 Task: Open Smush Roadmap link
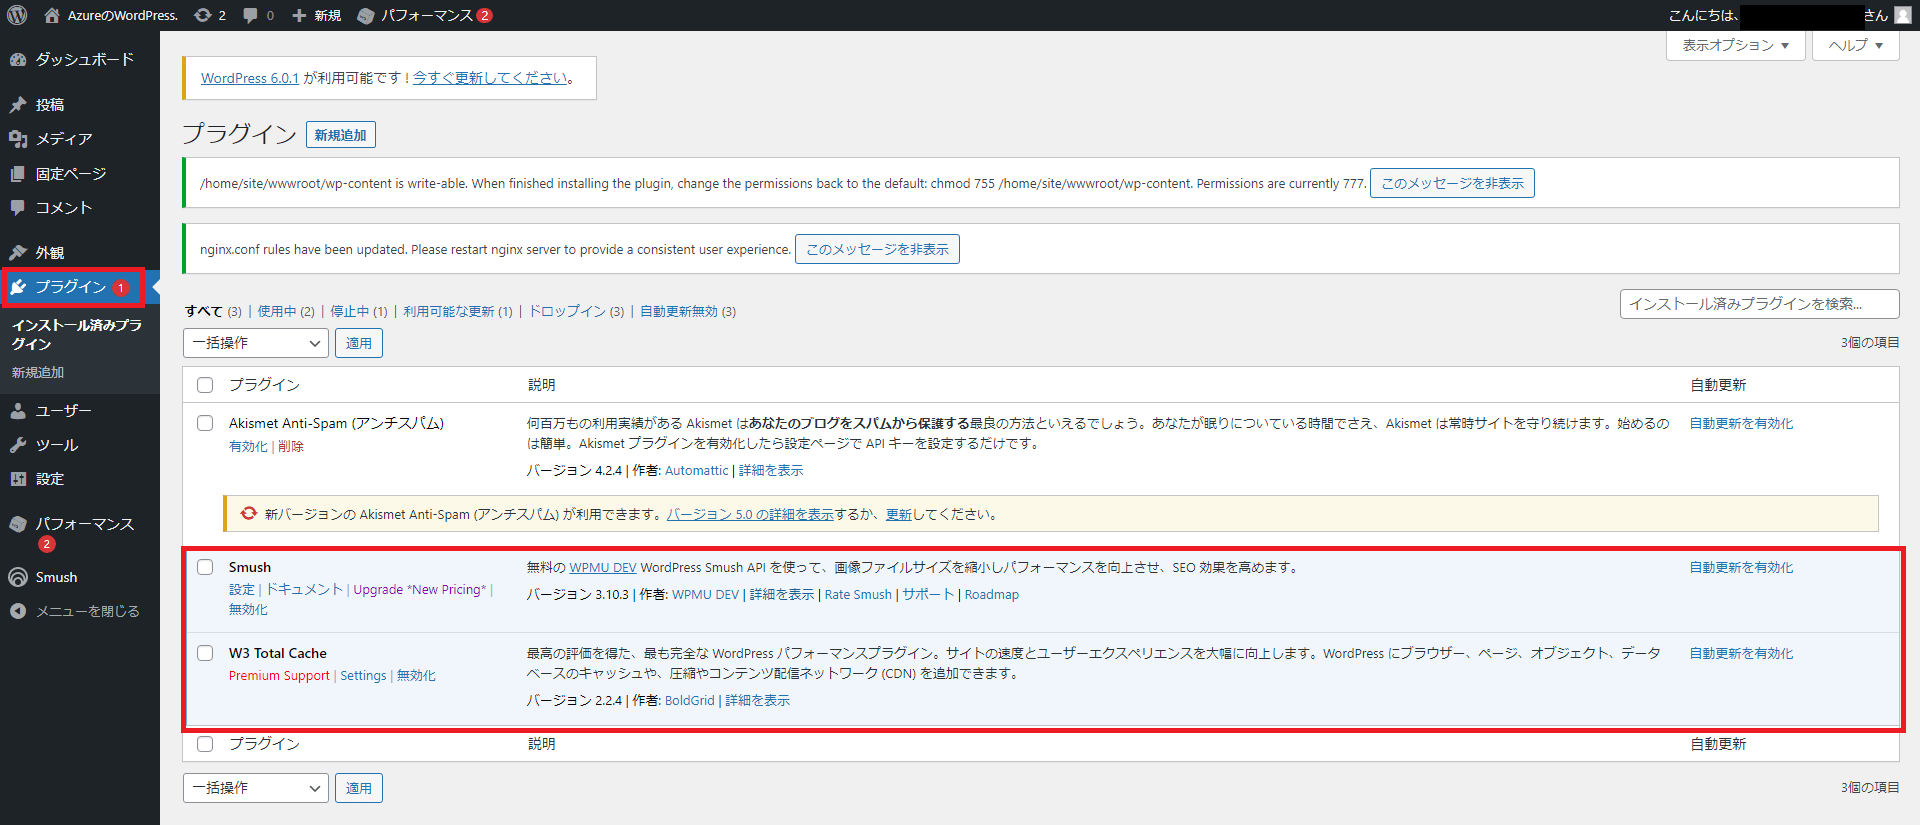(992, 594)
